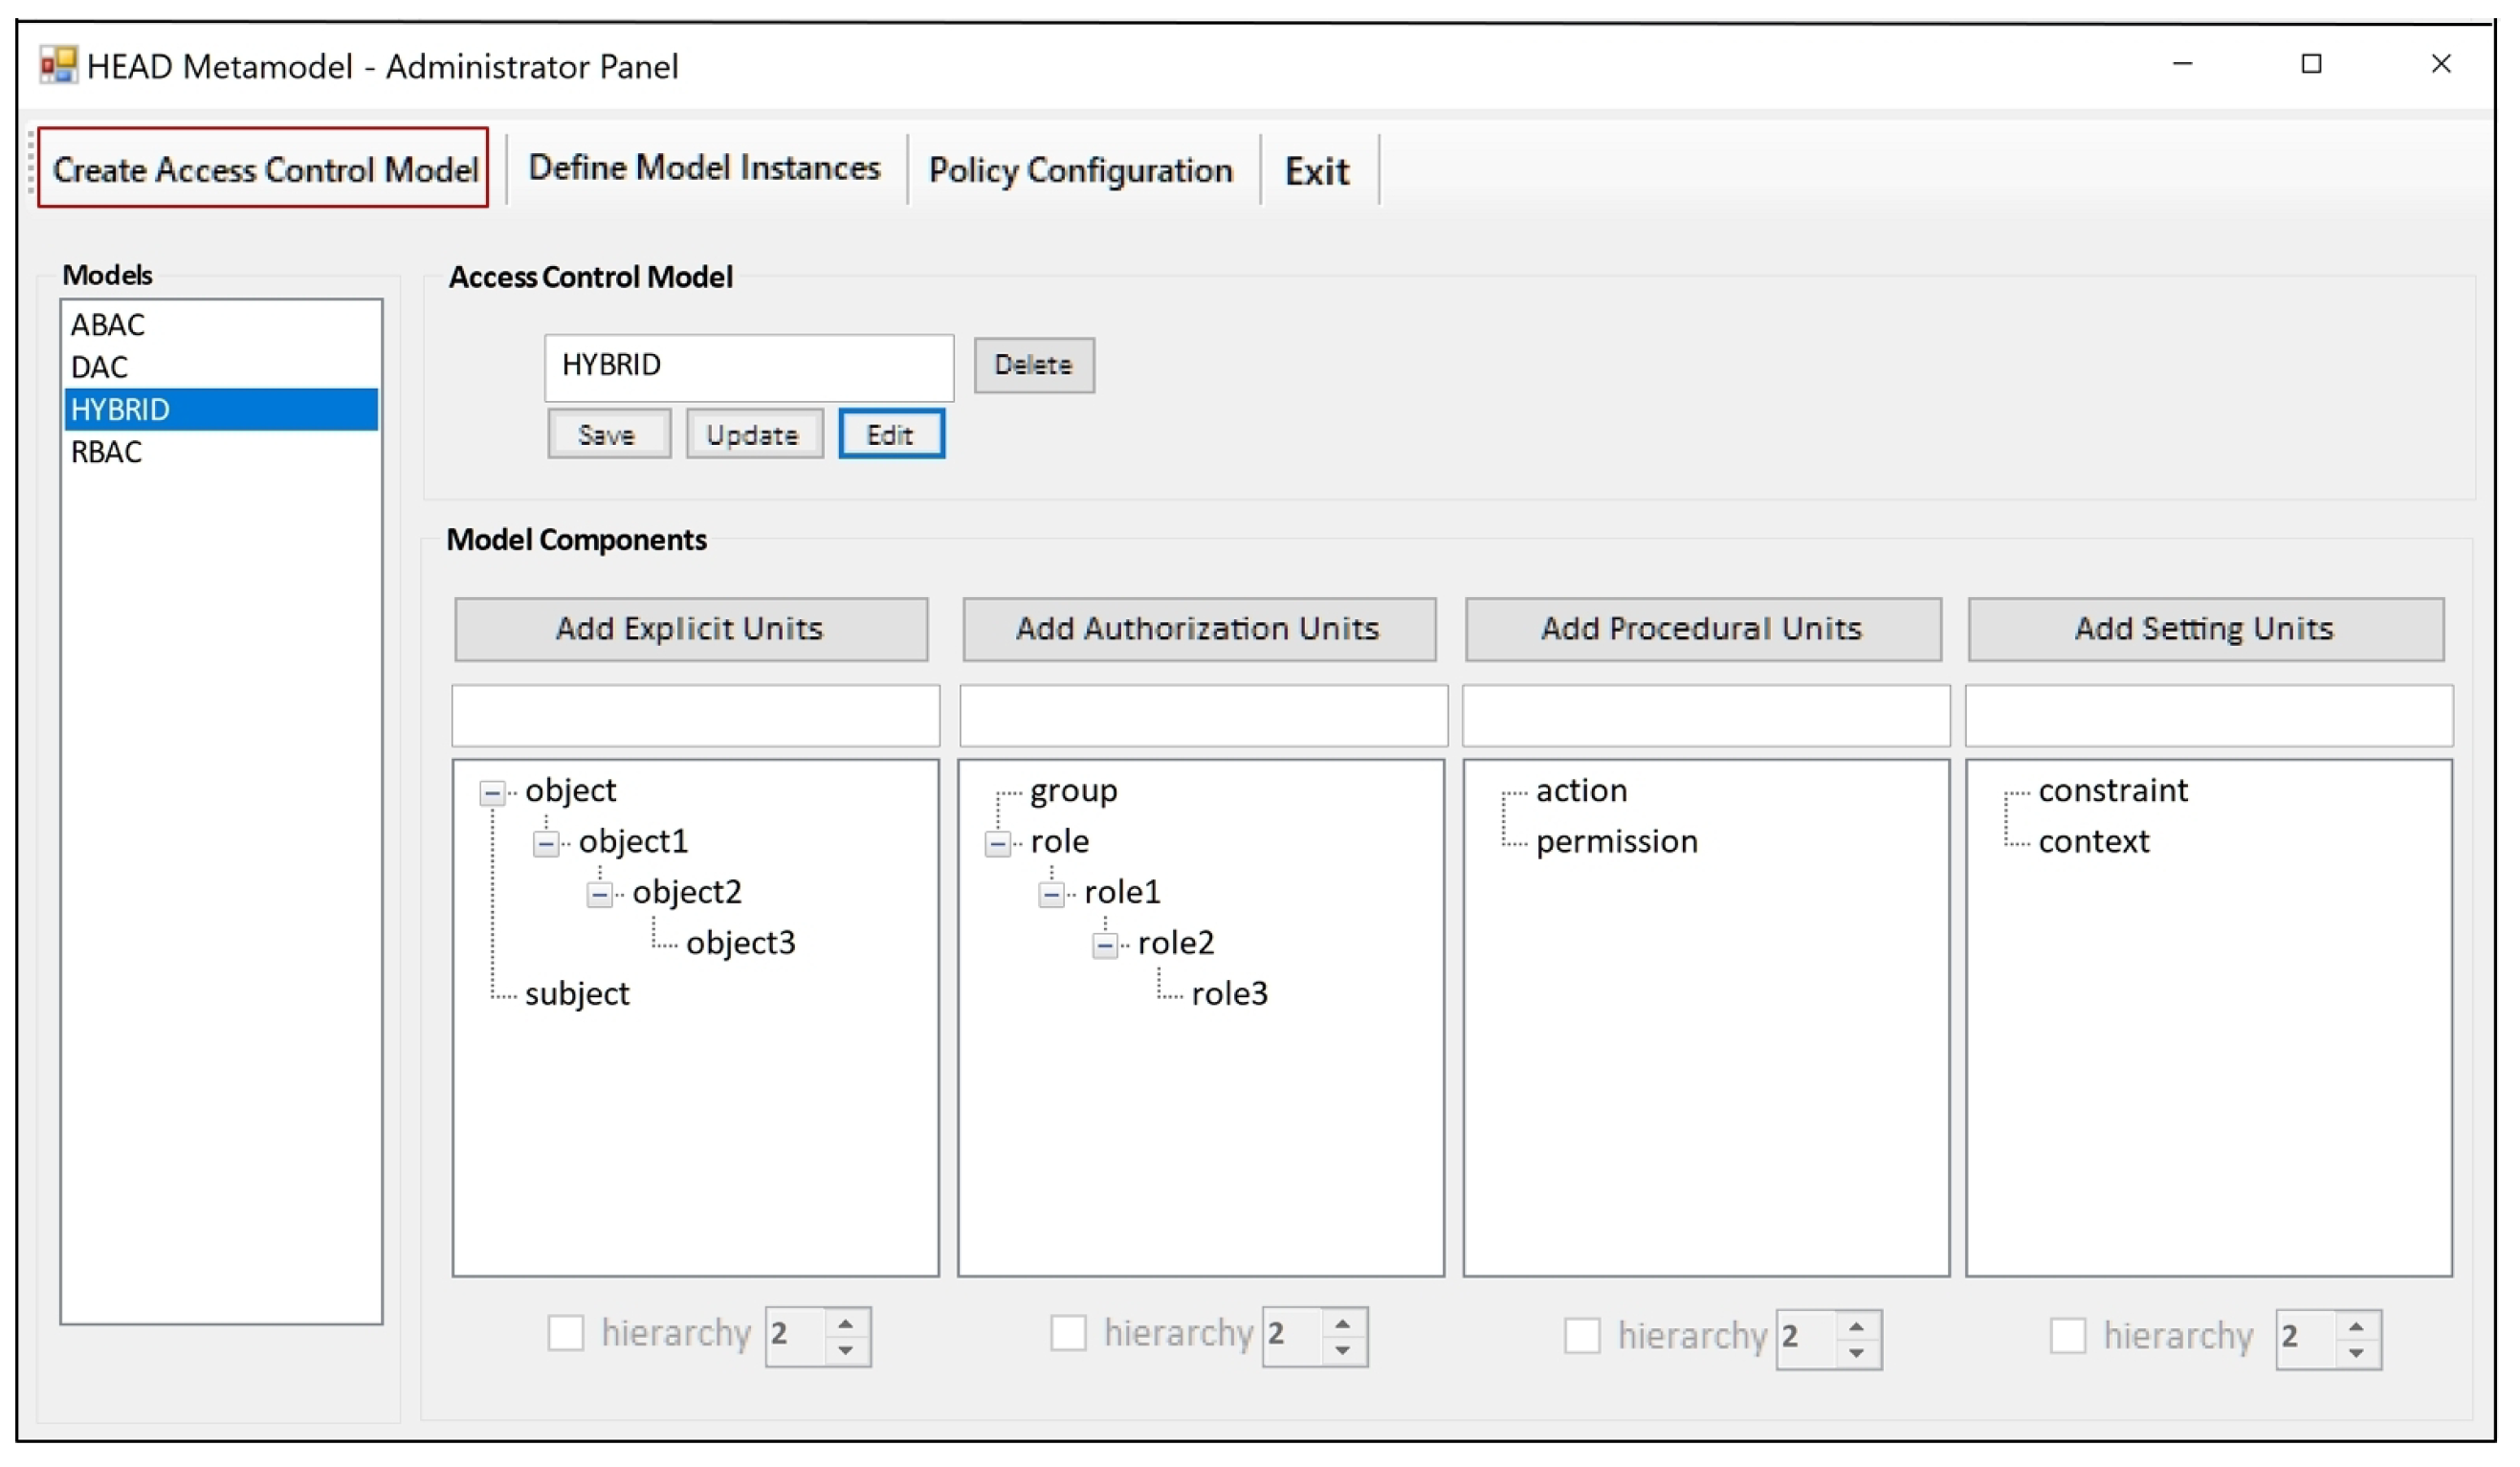Screen dimensions: 2520x1467
Task: Increase the Procedural Units hierarchy spinner value
Action: click(1856, 1327)
